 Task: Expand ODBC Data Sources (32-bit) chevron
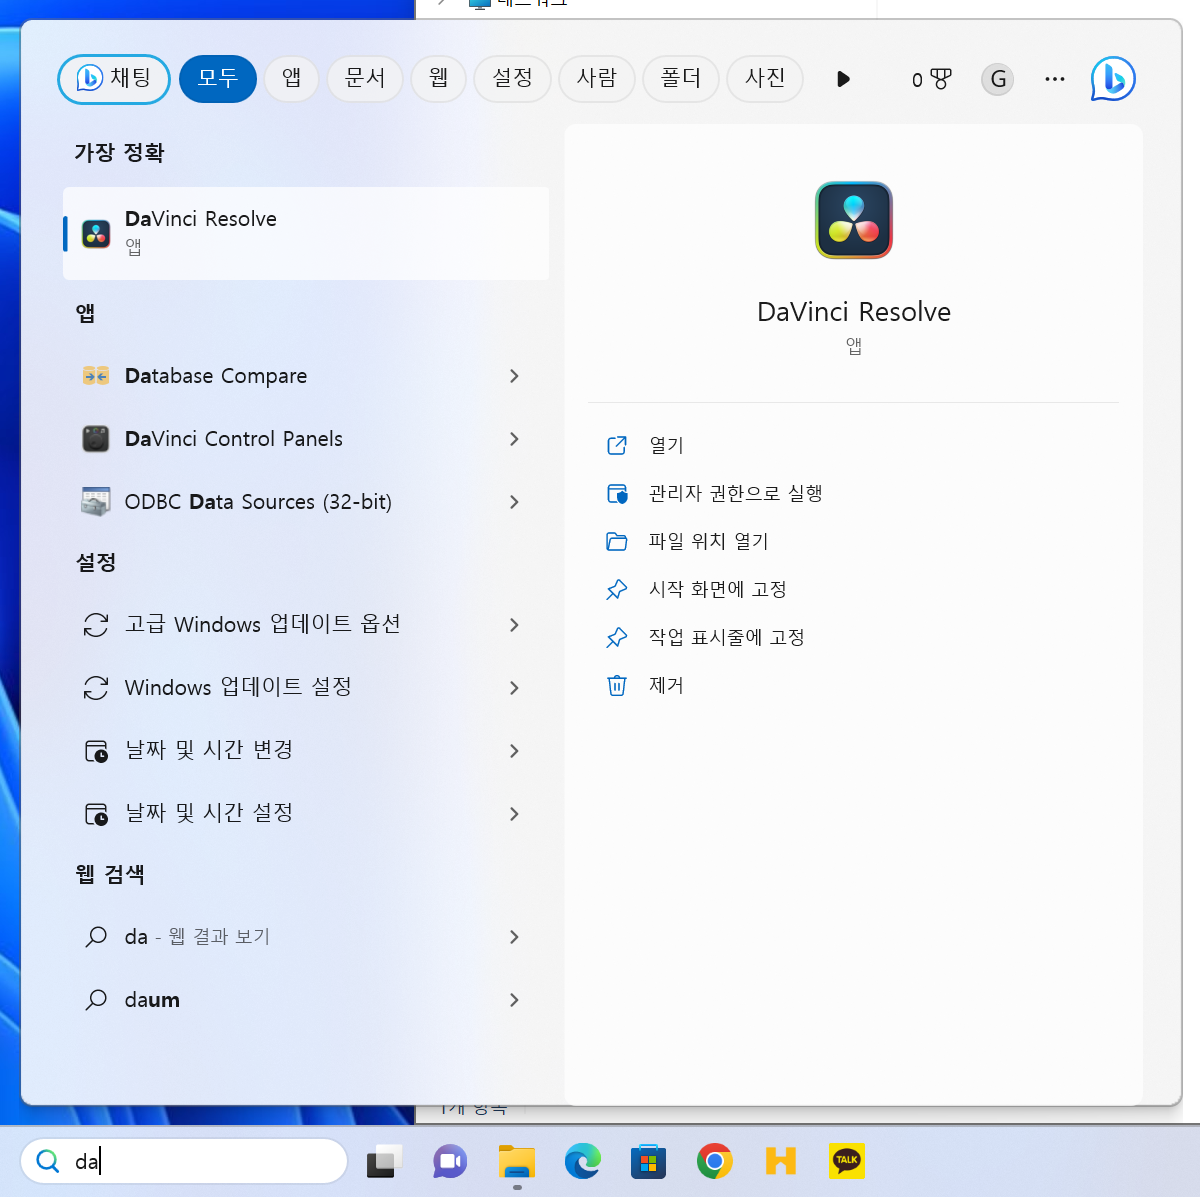(514, 502)
